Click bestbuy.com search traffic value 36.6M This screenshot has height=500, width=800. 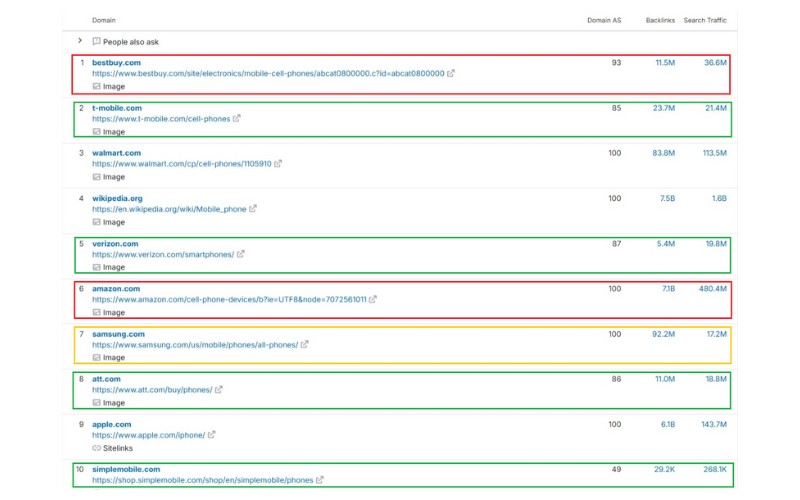tap(715, 63)
